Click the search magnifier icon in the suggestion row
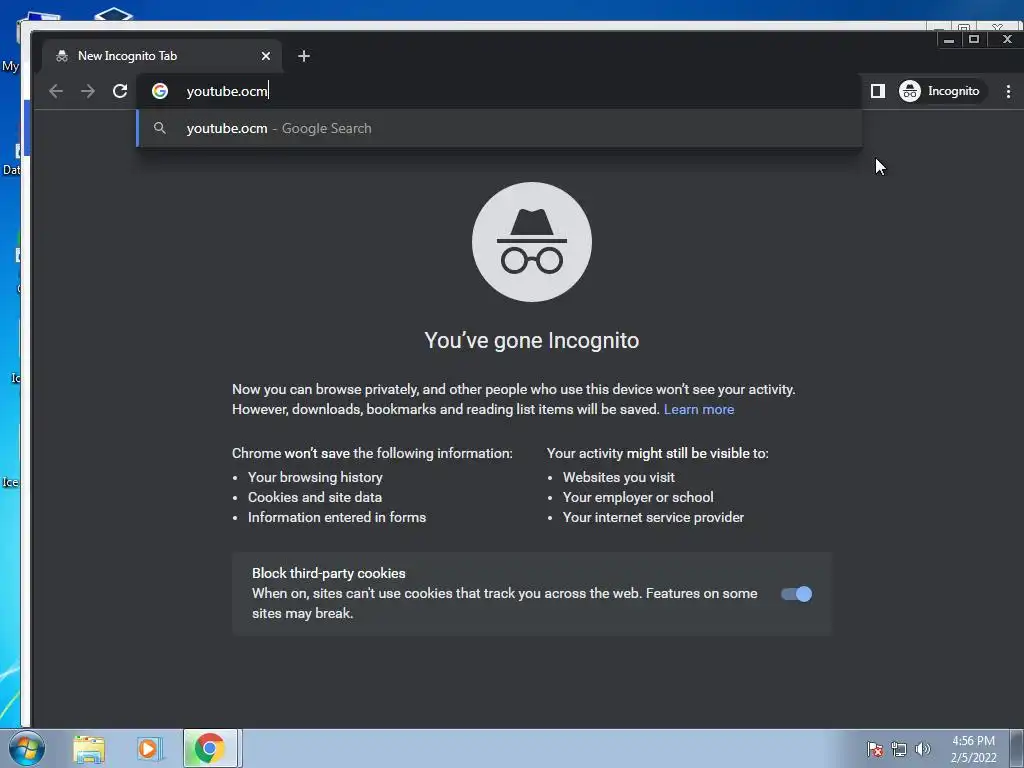 click(159, 128)
